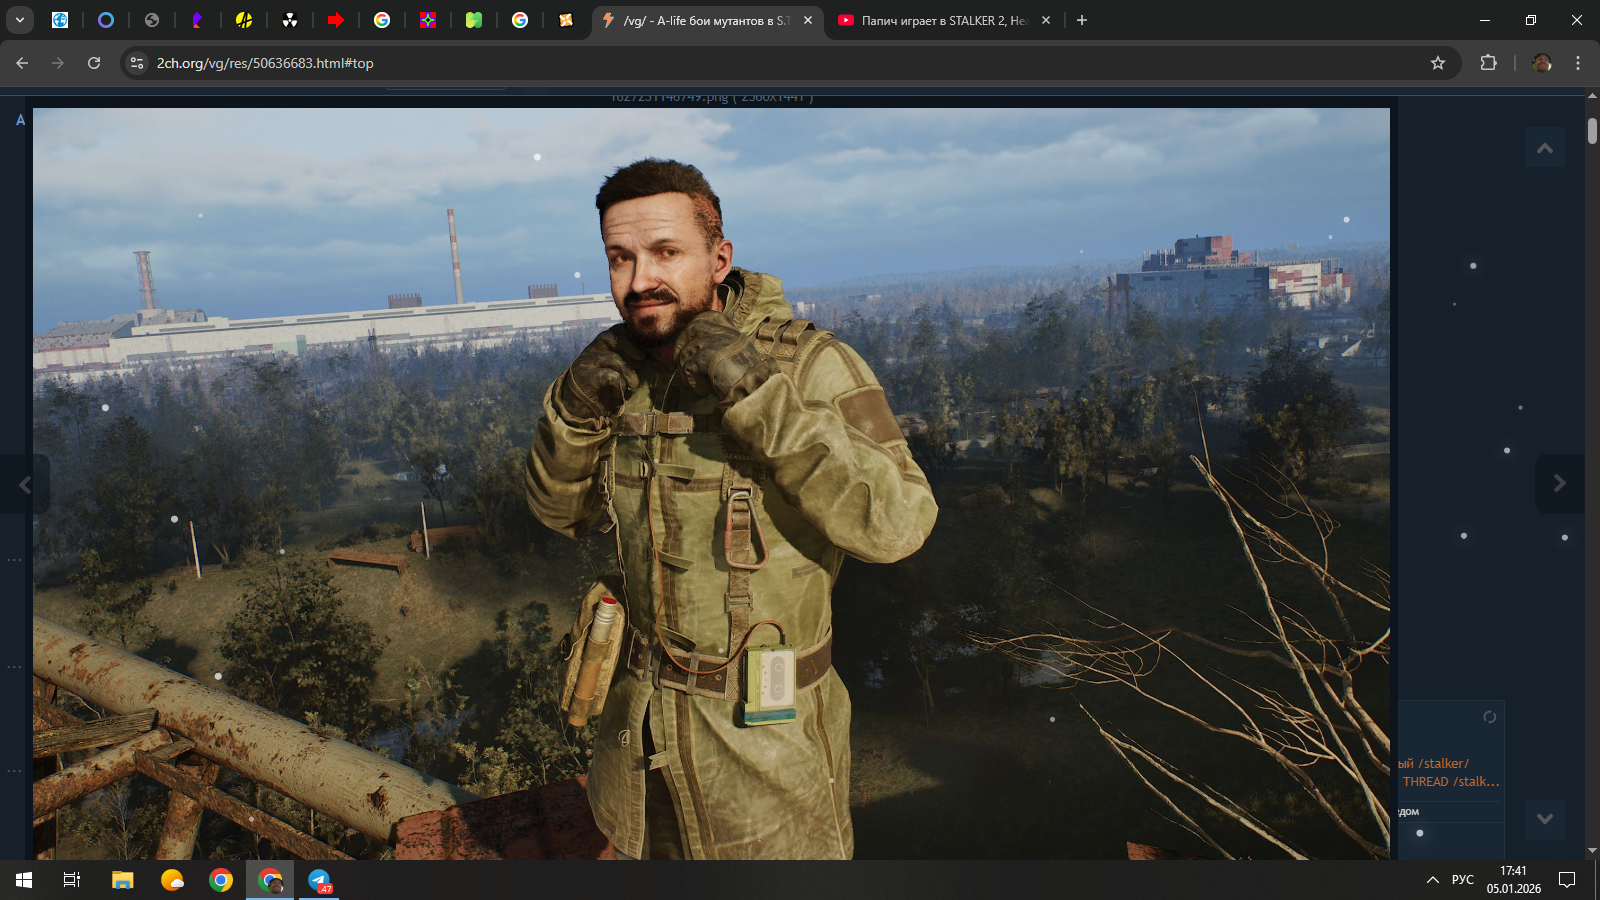Viewport: 1600px width, 900px height.
Task: Bookmark this page with the star icon
Action: [x=1438, y=63]
